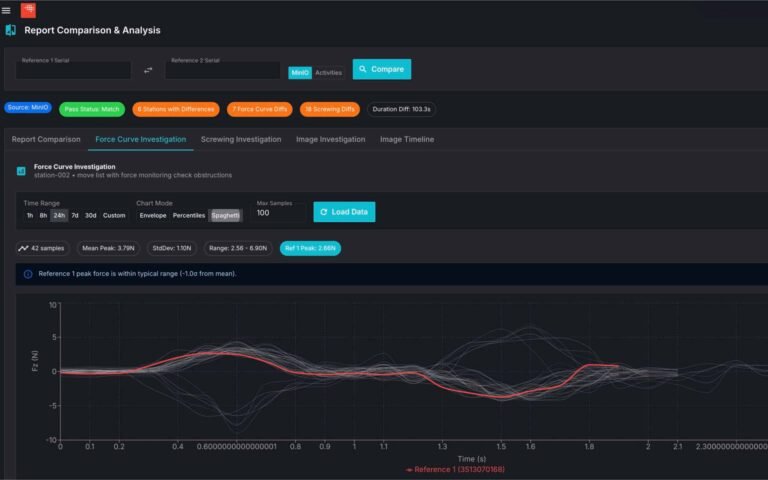This screenshot has width=768, height=480.
Task: Switch to Report Comparison tab
Action: point(46,139)
